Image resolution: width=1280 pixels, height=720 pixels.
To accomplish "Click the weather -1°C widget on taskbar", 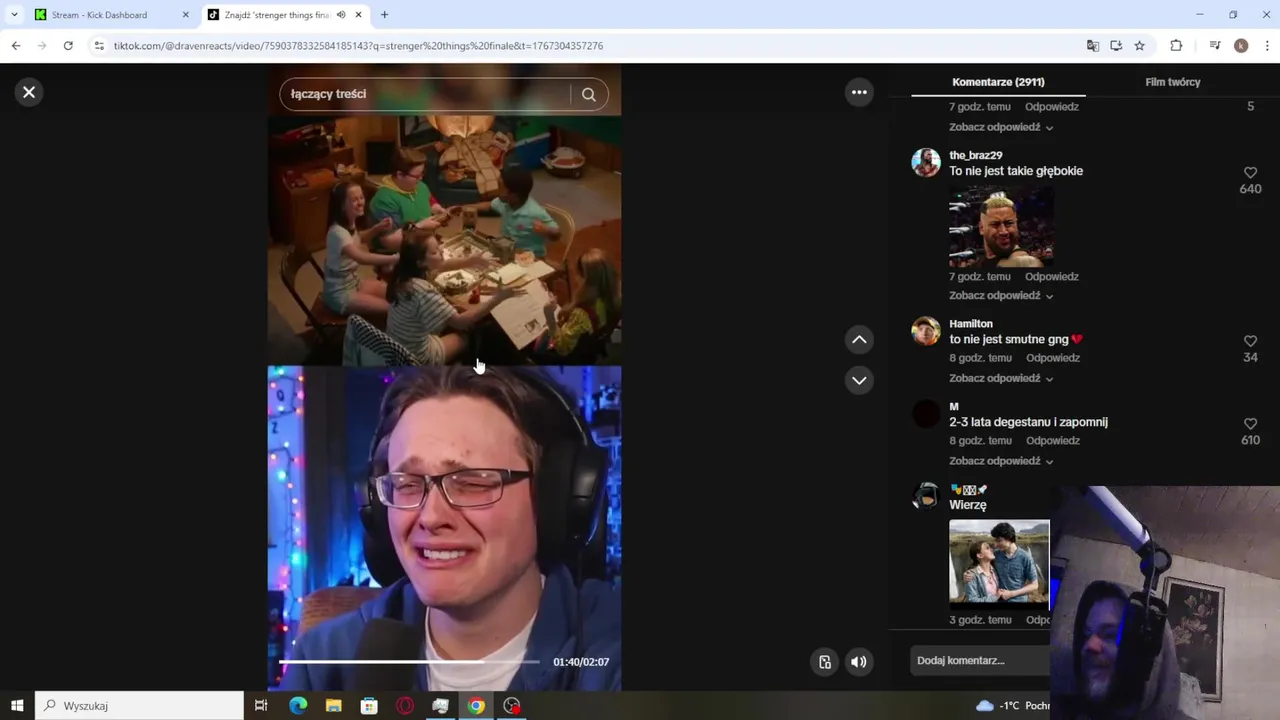I will click(1012, 706).
